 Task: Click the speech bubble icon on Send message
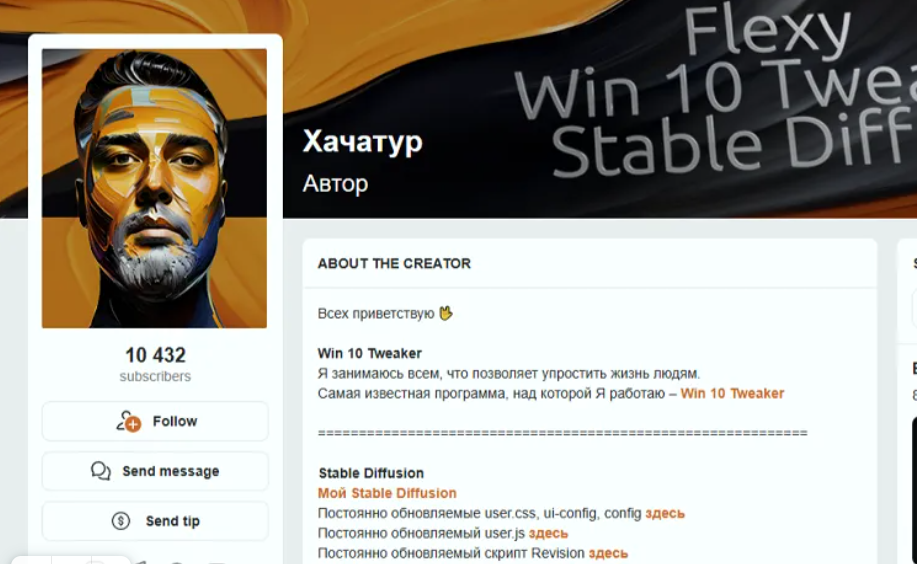point(101,471)
